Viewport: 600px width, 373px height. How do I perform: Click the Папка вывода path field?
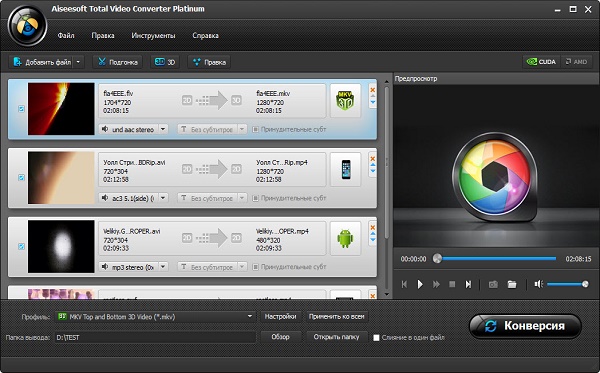[155, 337]
